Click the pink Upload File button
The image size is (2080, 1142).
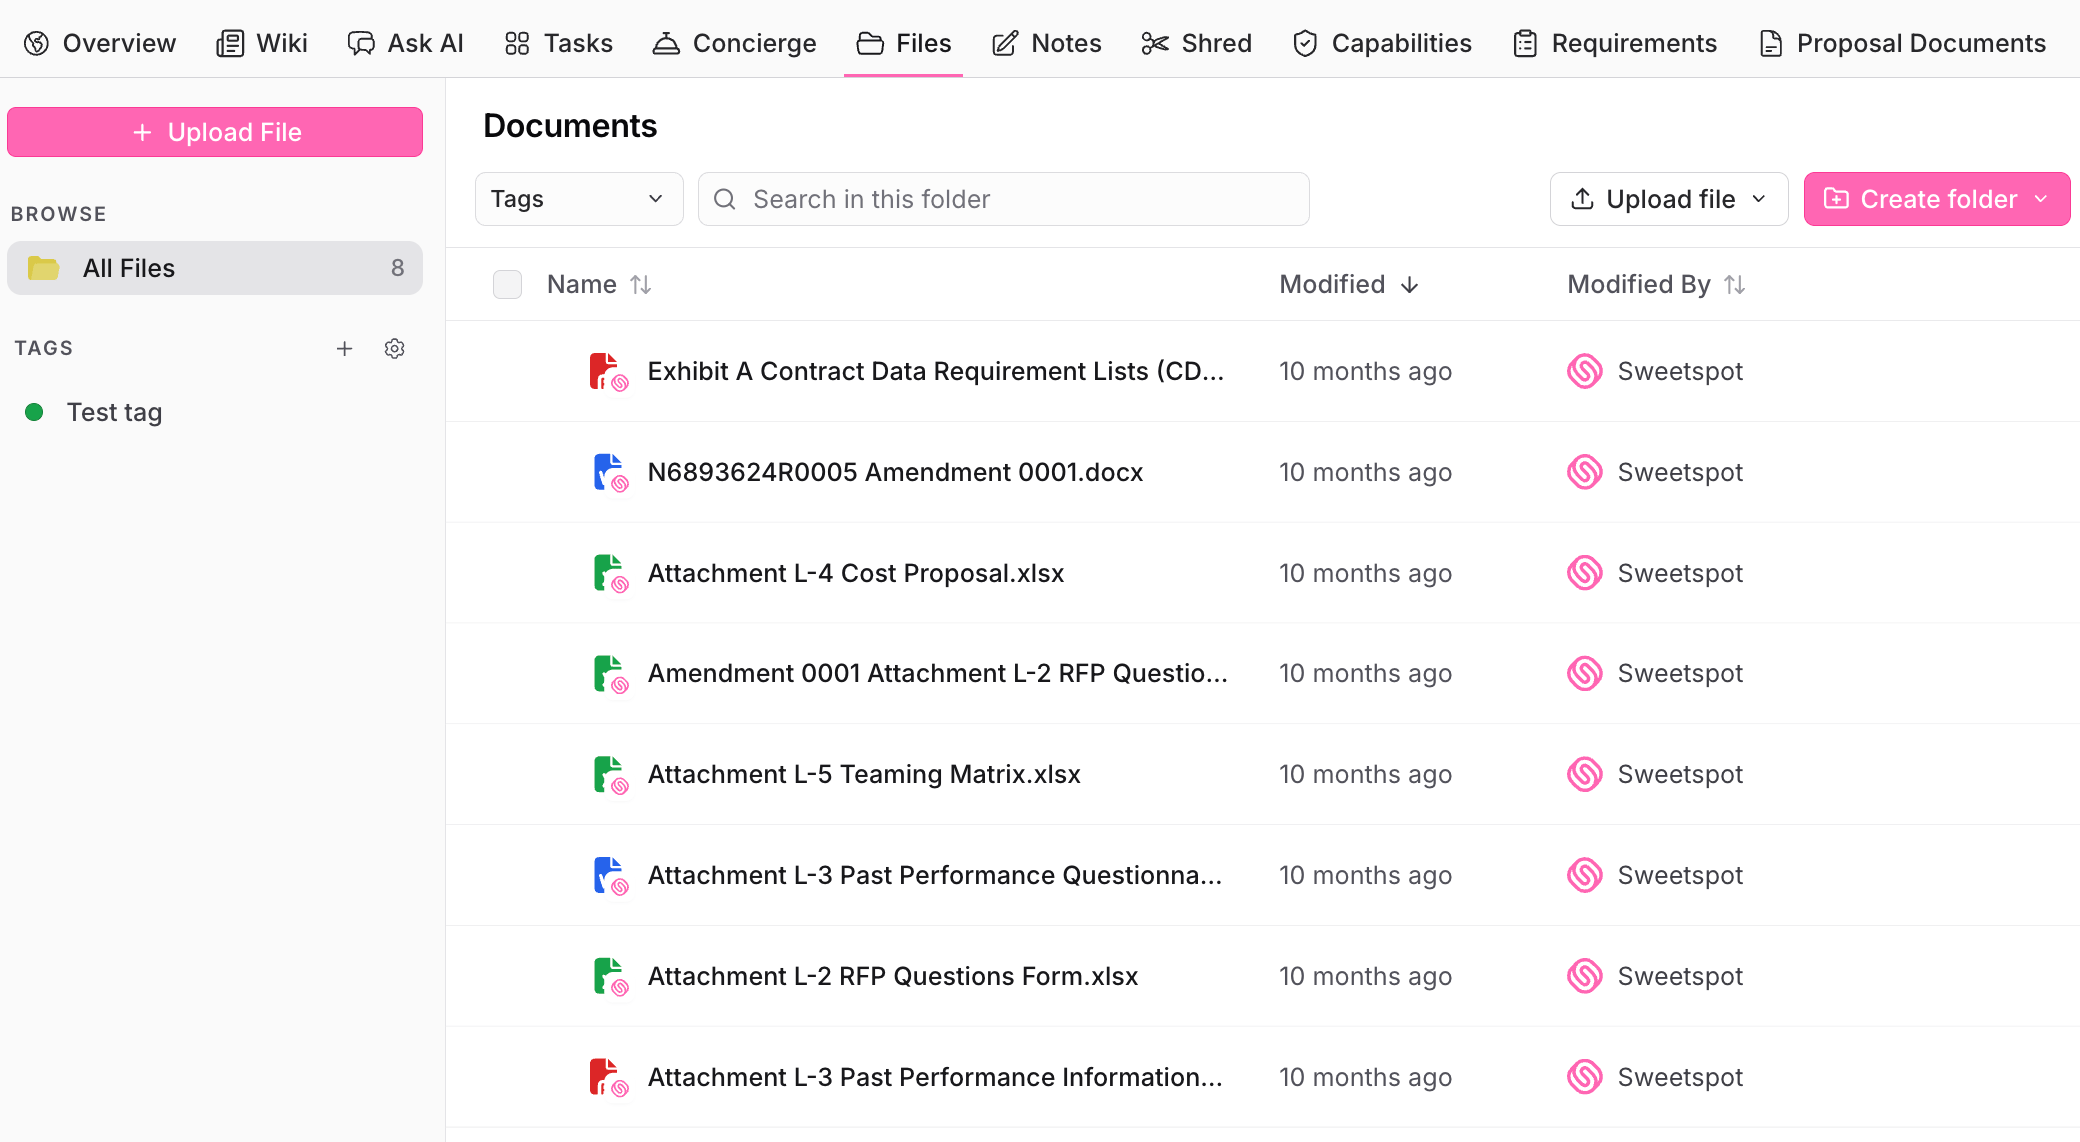click(x=215, y=132)
